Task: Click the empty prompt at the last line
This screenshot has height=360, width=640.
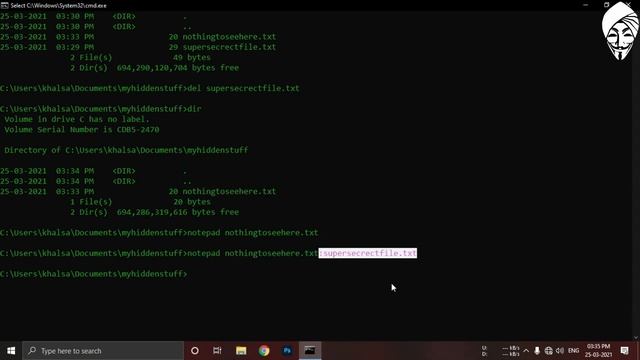Action: [x=94, y=274]
